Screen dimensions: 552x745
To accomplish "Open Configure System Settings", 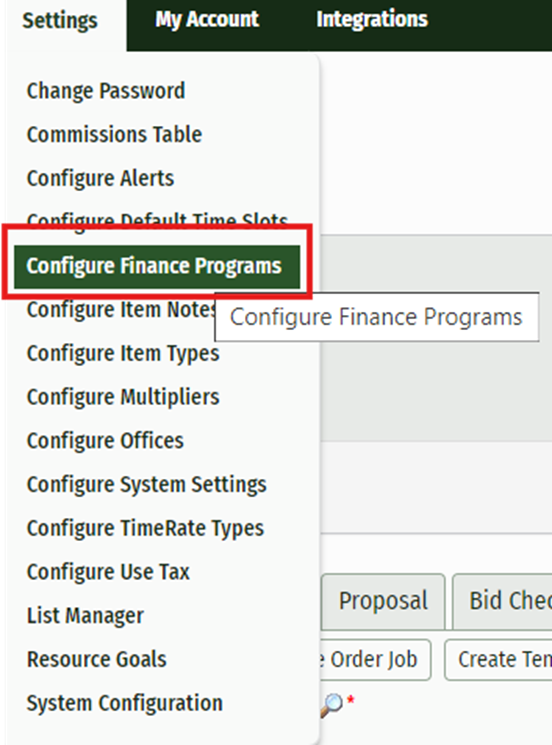I will (146, 485).
